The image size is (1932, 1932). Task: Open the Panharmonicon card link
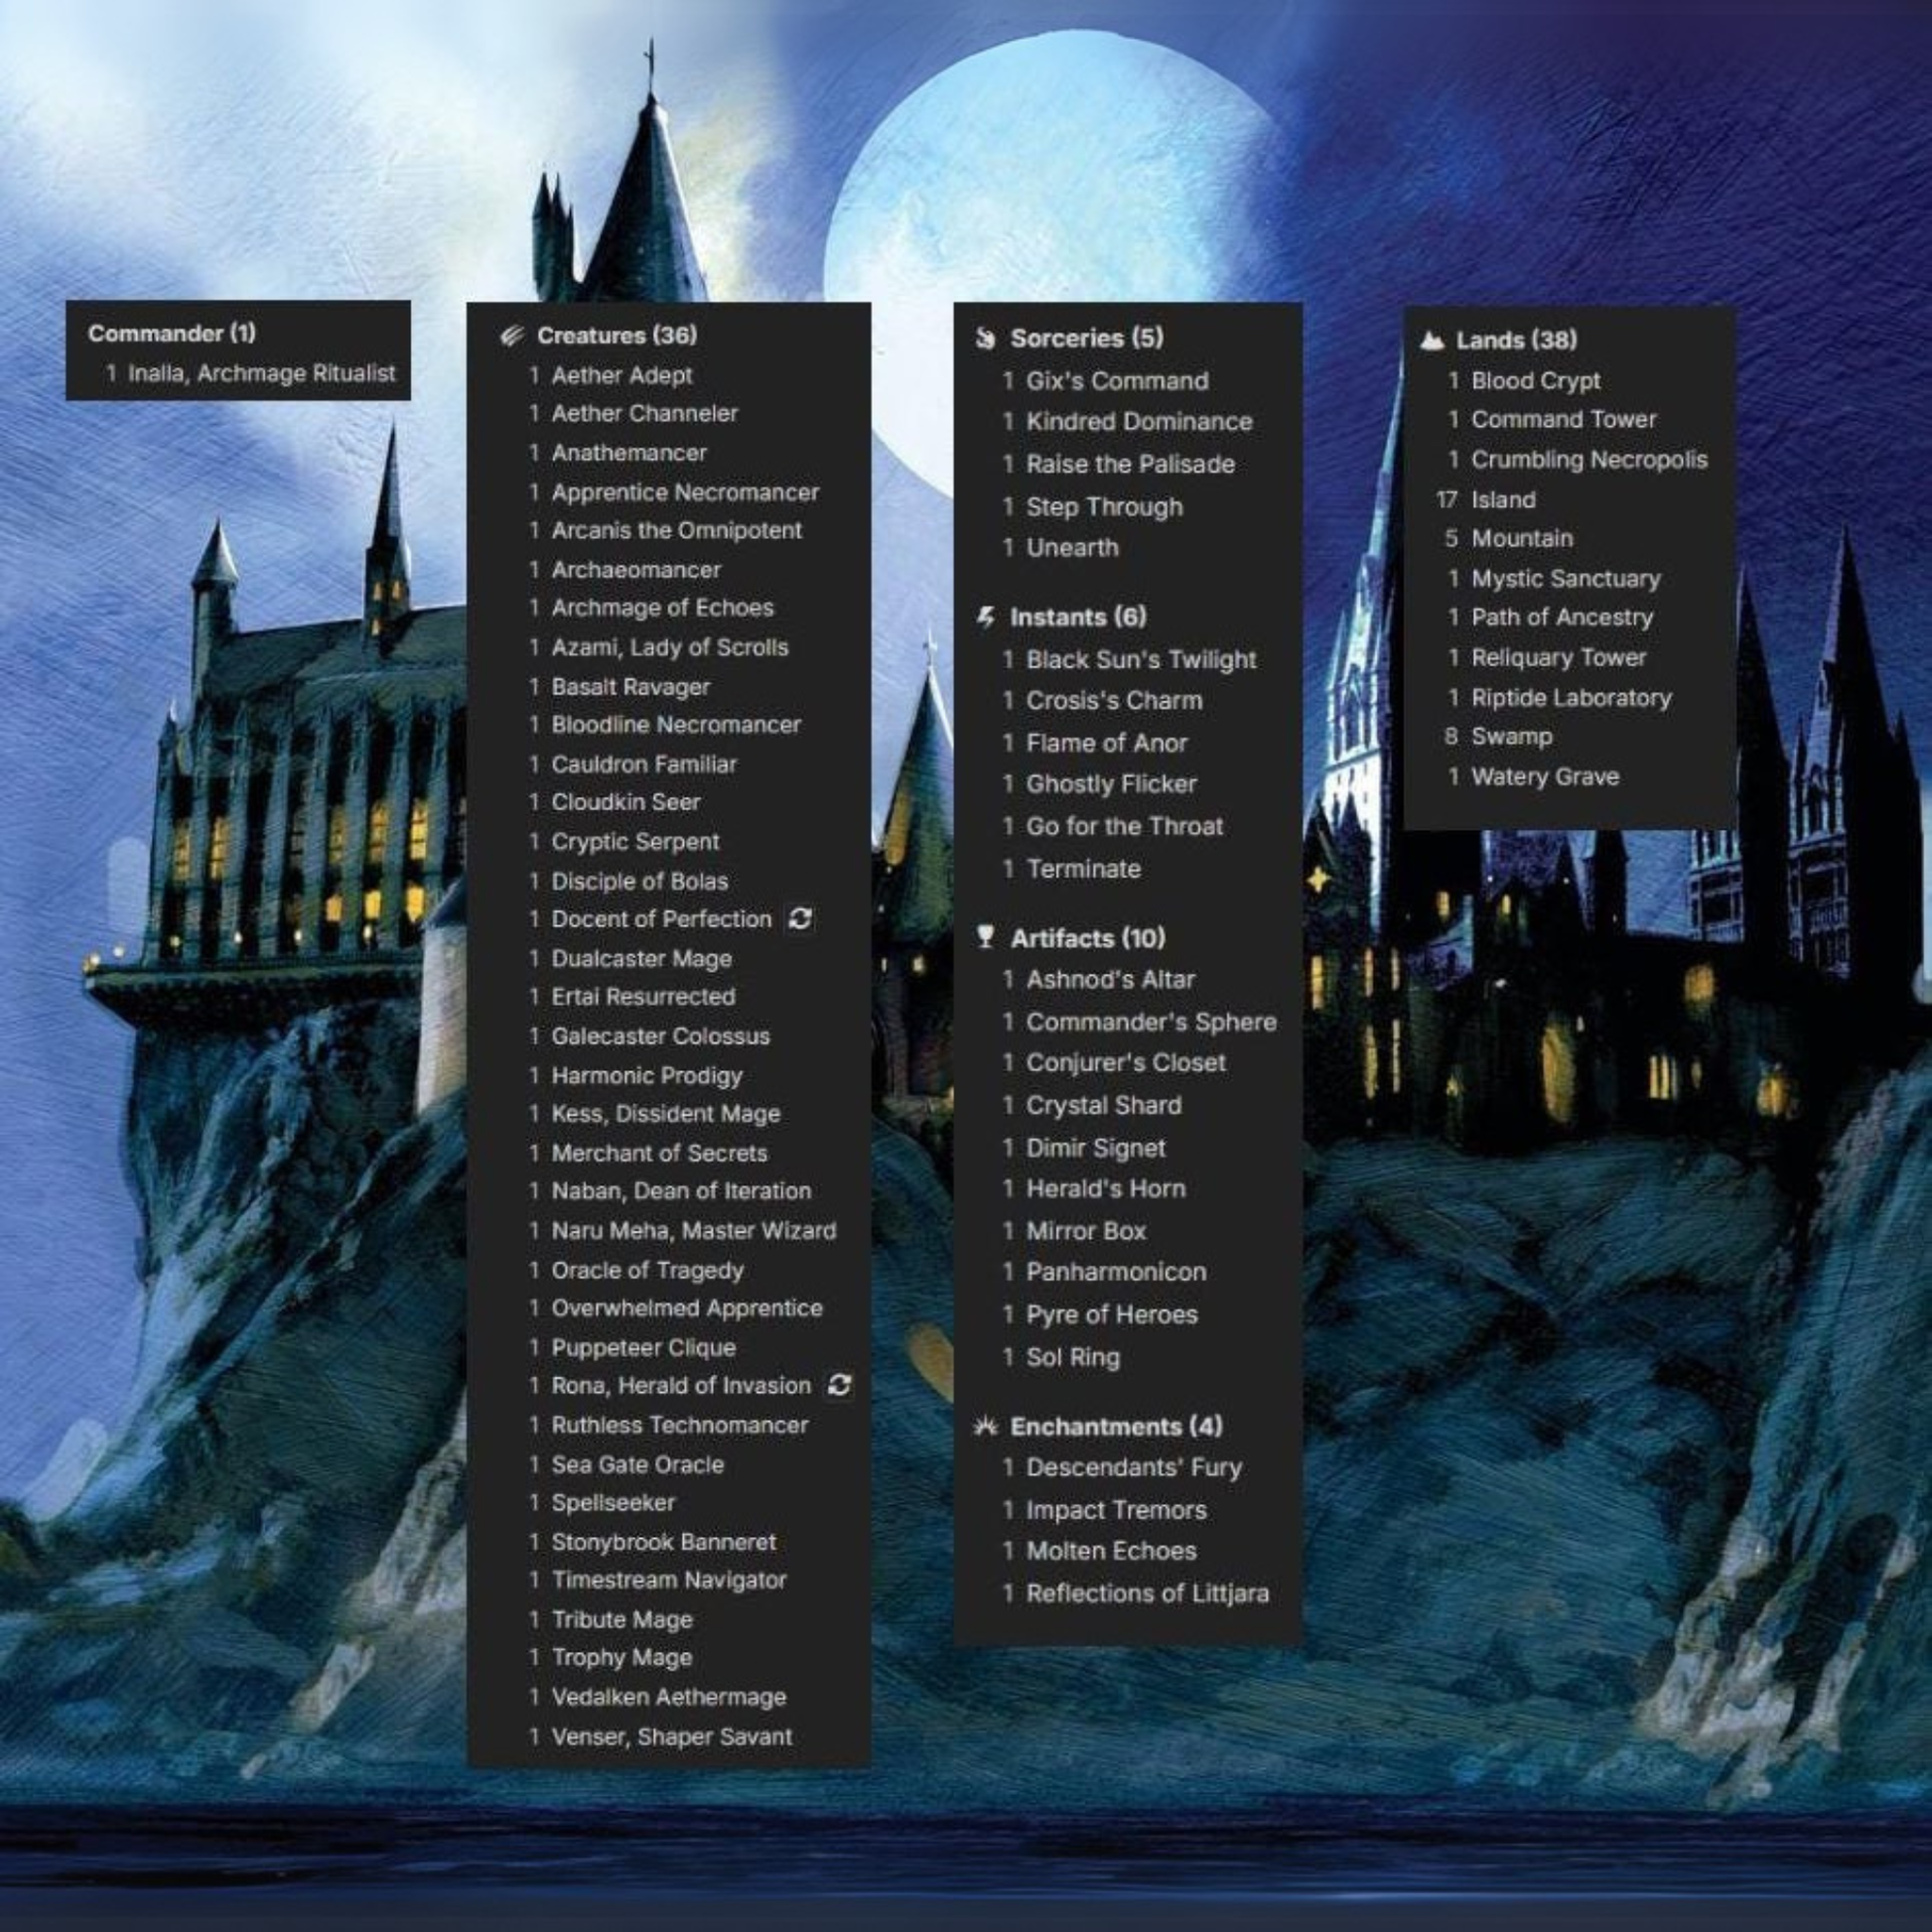1115,1272
